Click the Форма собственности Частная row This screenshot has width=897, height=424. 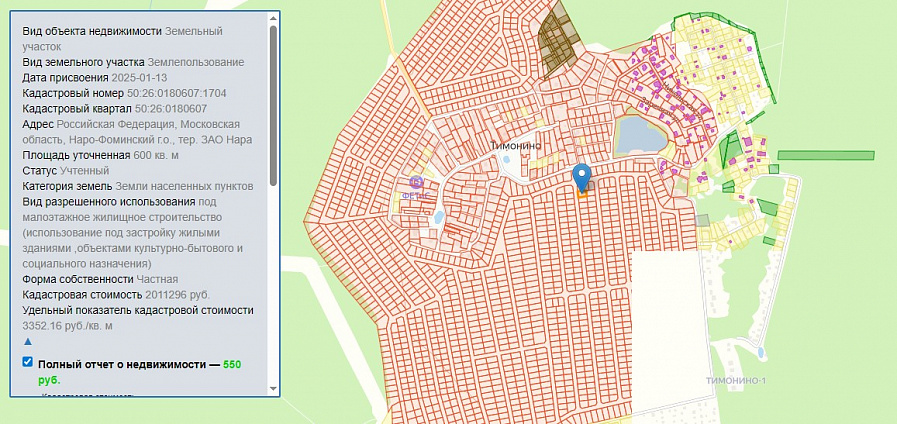pos(100,279)
